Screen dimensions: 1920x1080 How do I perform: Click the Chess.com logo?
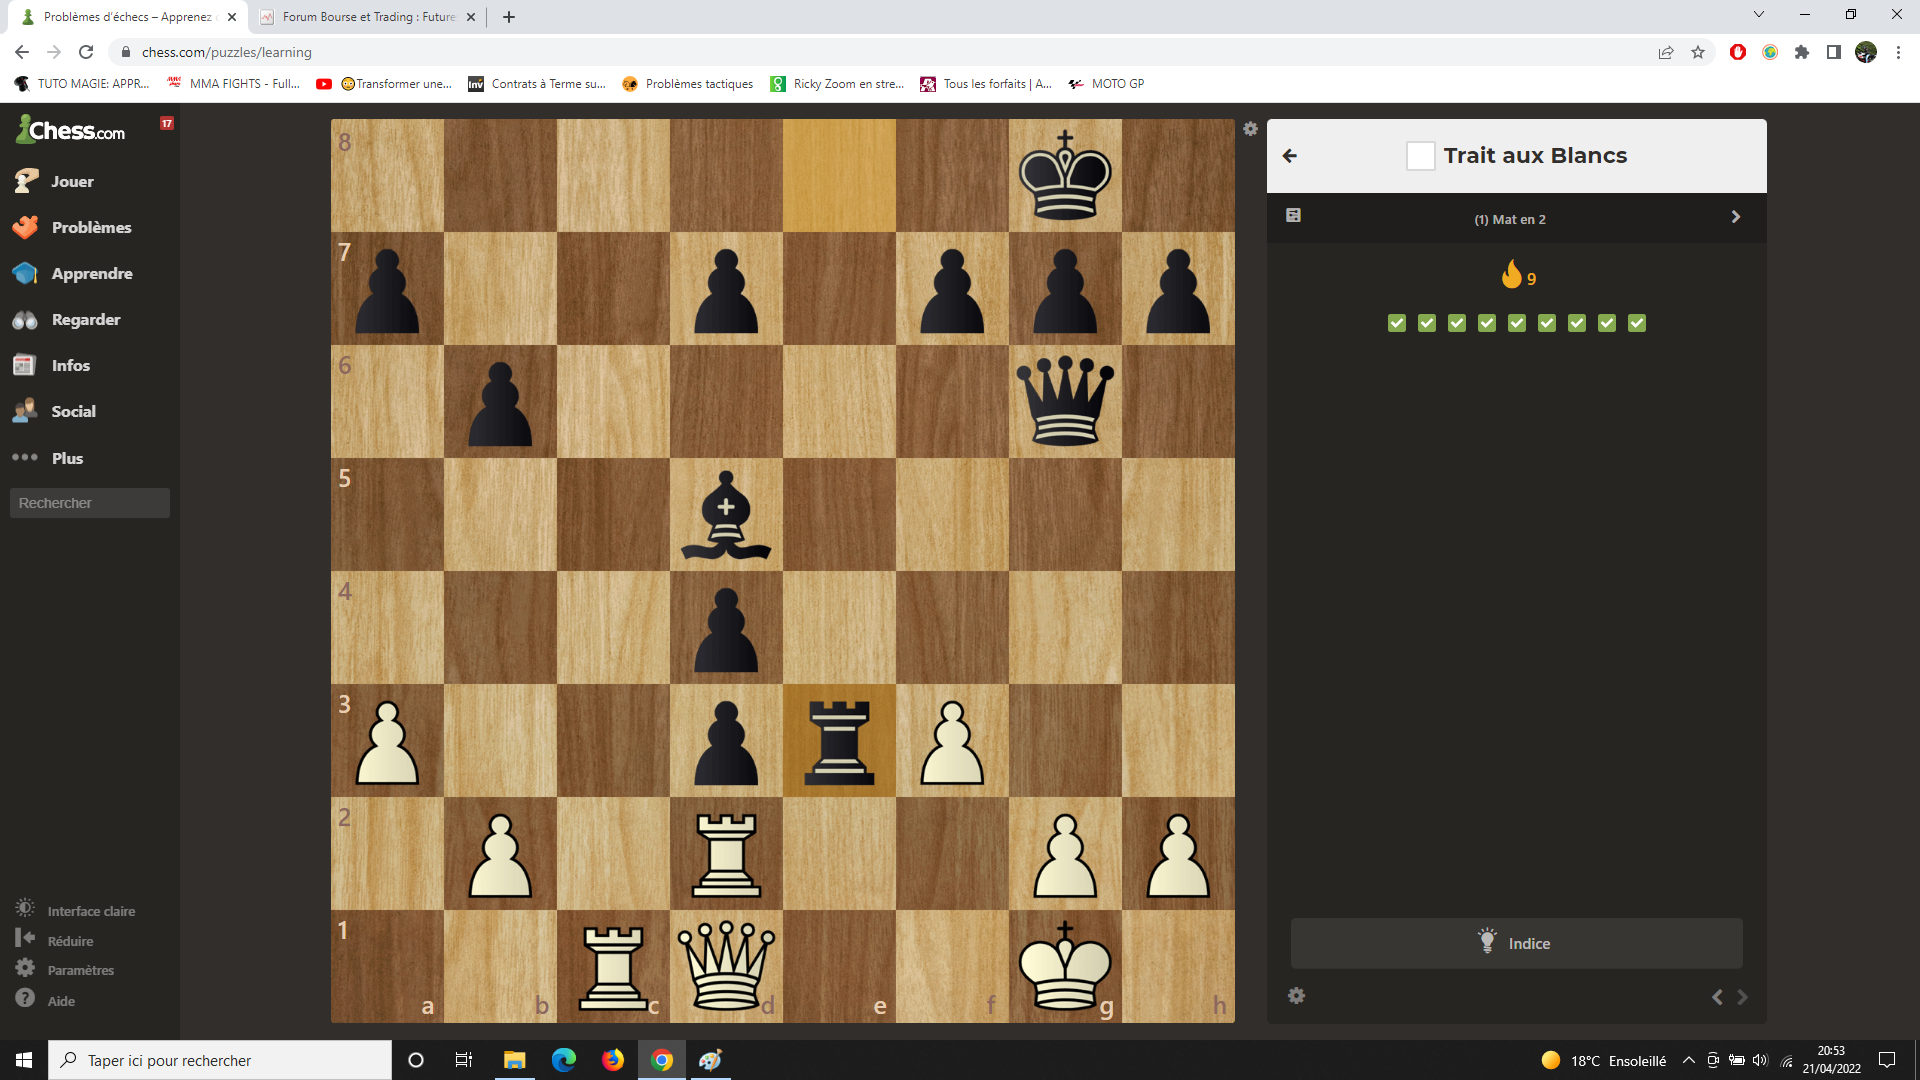coord(71,130)
